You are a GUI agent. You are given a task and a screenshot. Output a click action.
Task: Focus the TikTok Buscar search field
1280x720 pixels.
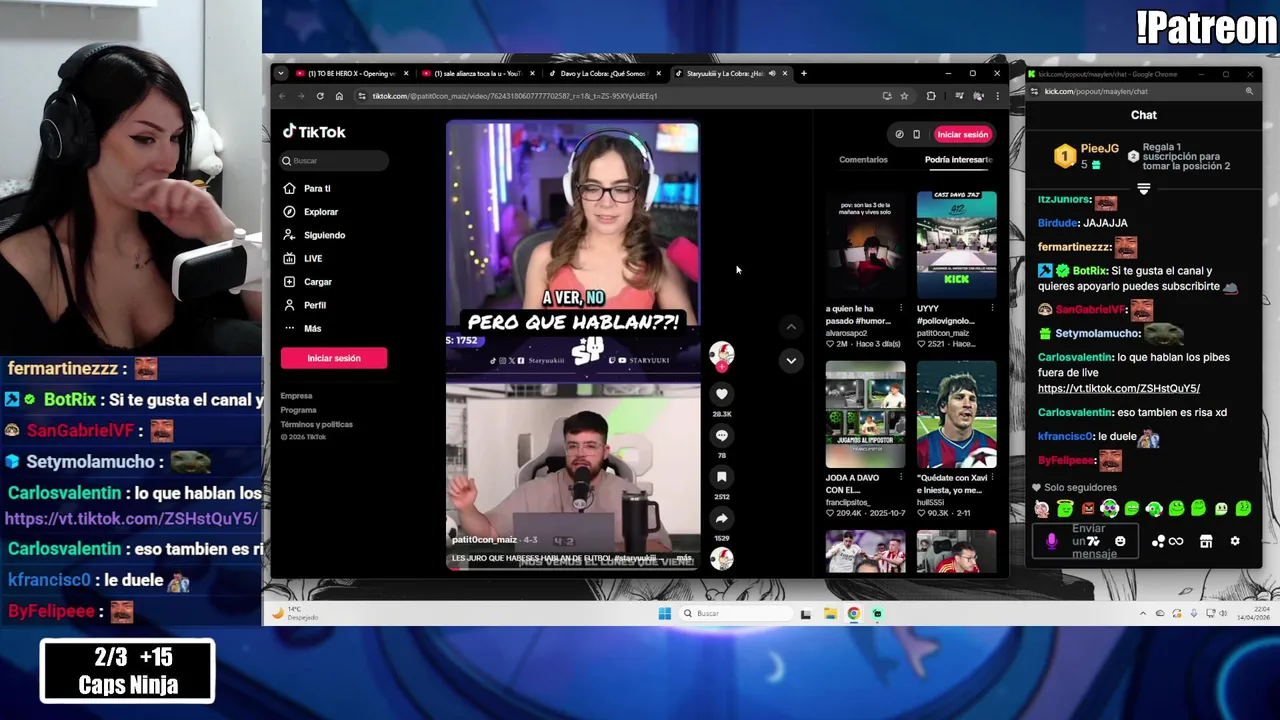click(x=334, y=160)
